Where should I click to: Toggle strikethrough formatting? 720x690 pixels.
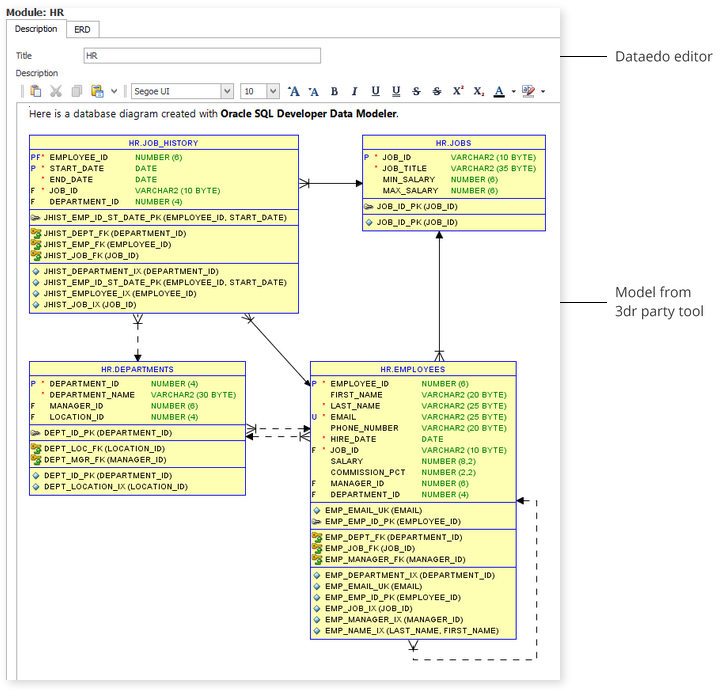pos(416,91)
